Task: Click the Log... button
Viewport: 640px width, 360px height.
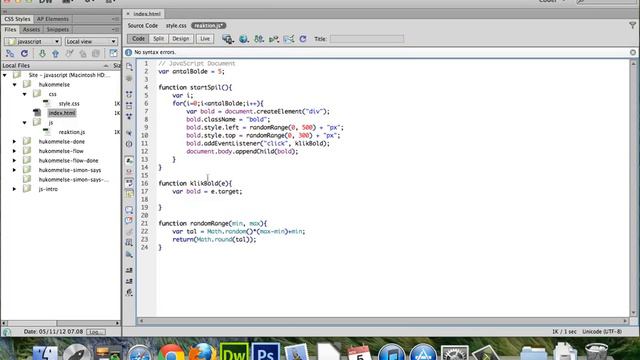Action: (96, 332)
